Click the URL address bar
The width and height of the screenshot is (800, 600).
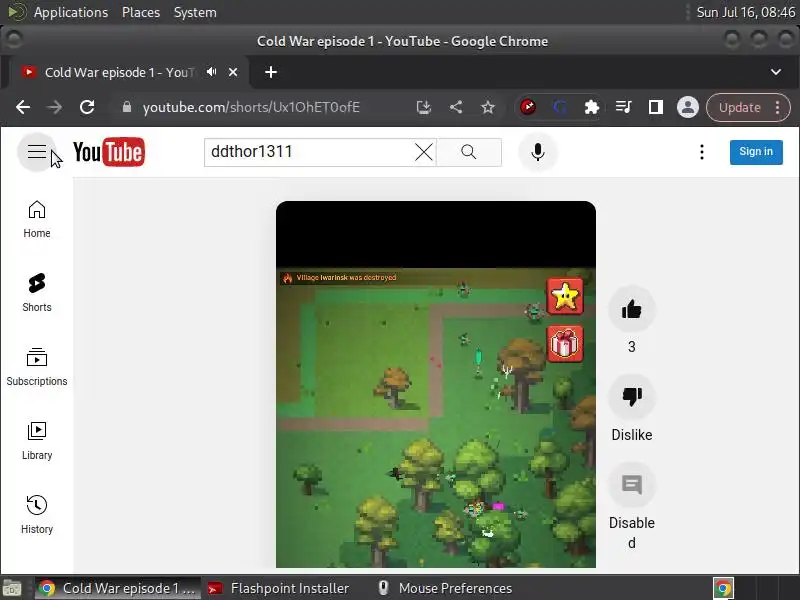pyautogui.click(x=251, y=107)
